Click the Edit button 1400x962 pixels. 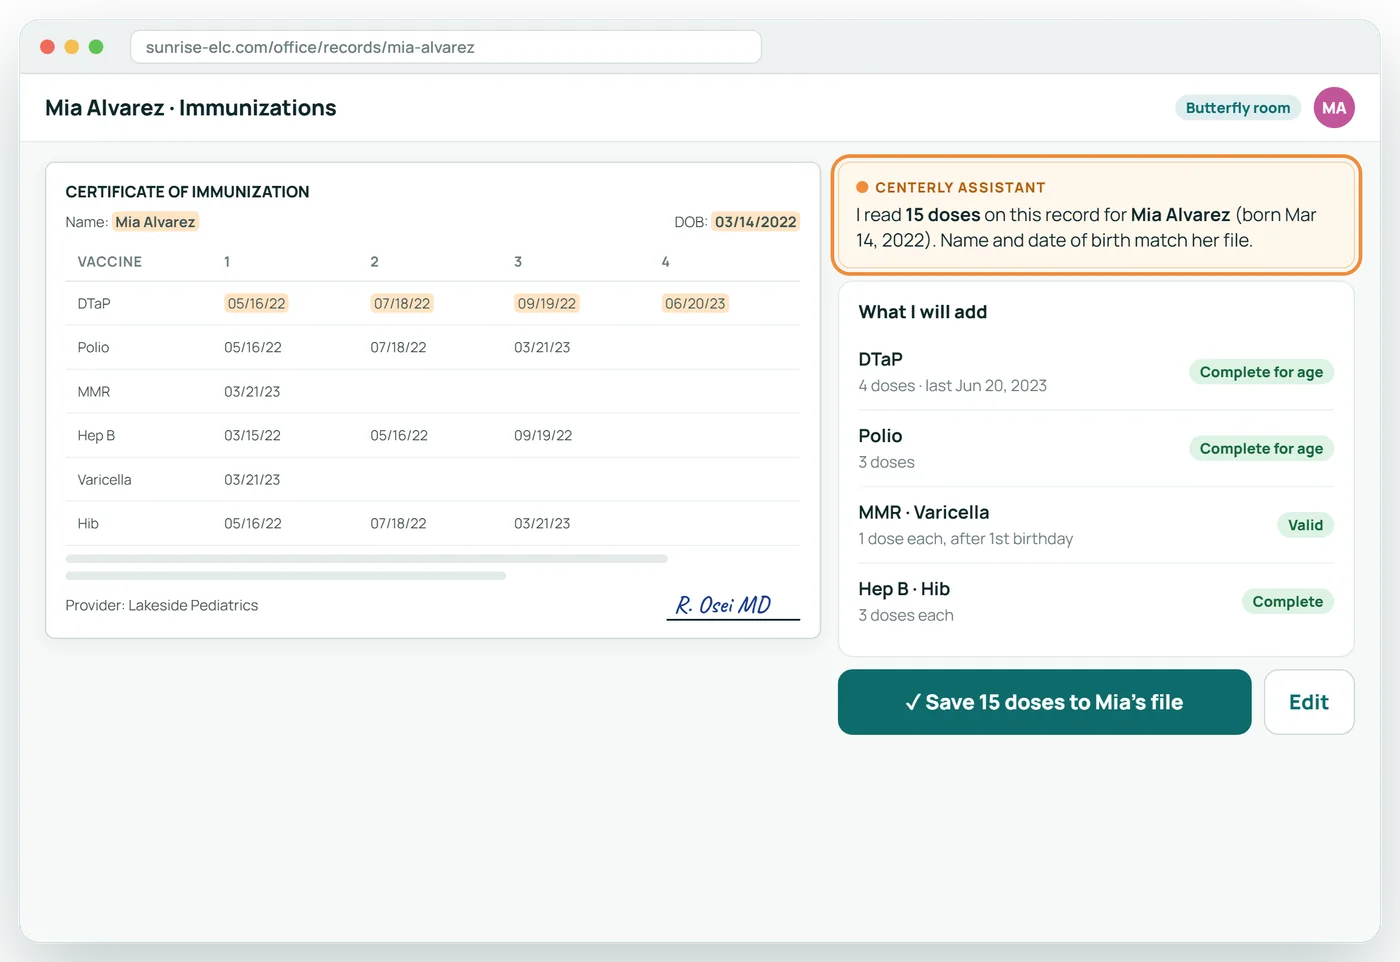pos(1309,702)
